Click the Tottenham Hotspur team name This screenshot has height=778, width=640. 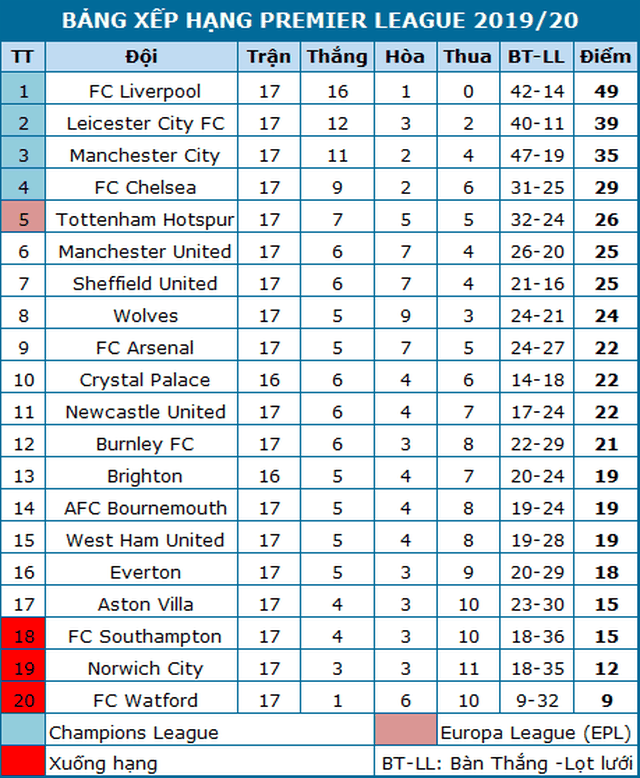tap(145, 219)
